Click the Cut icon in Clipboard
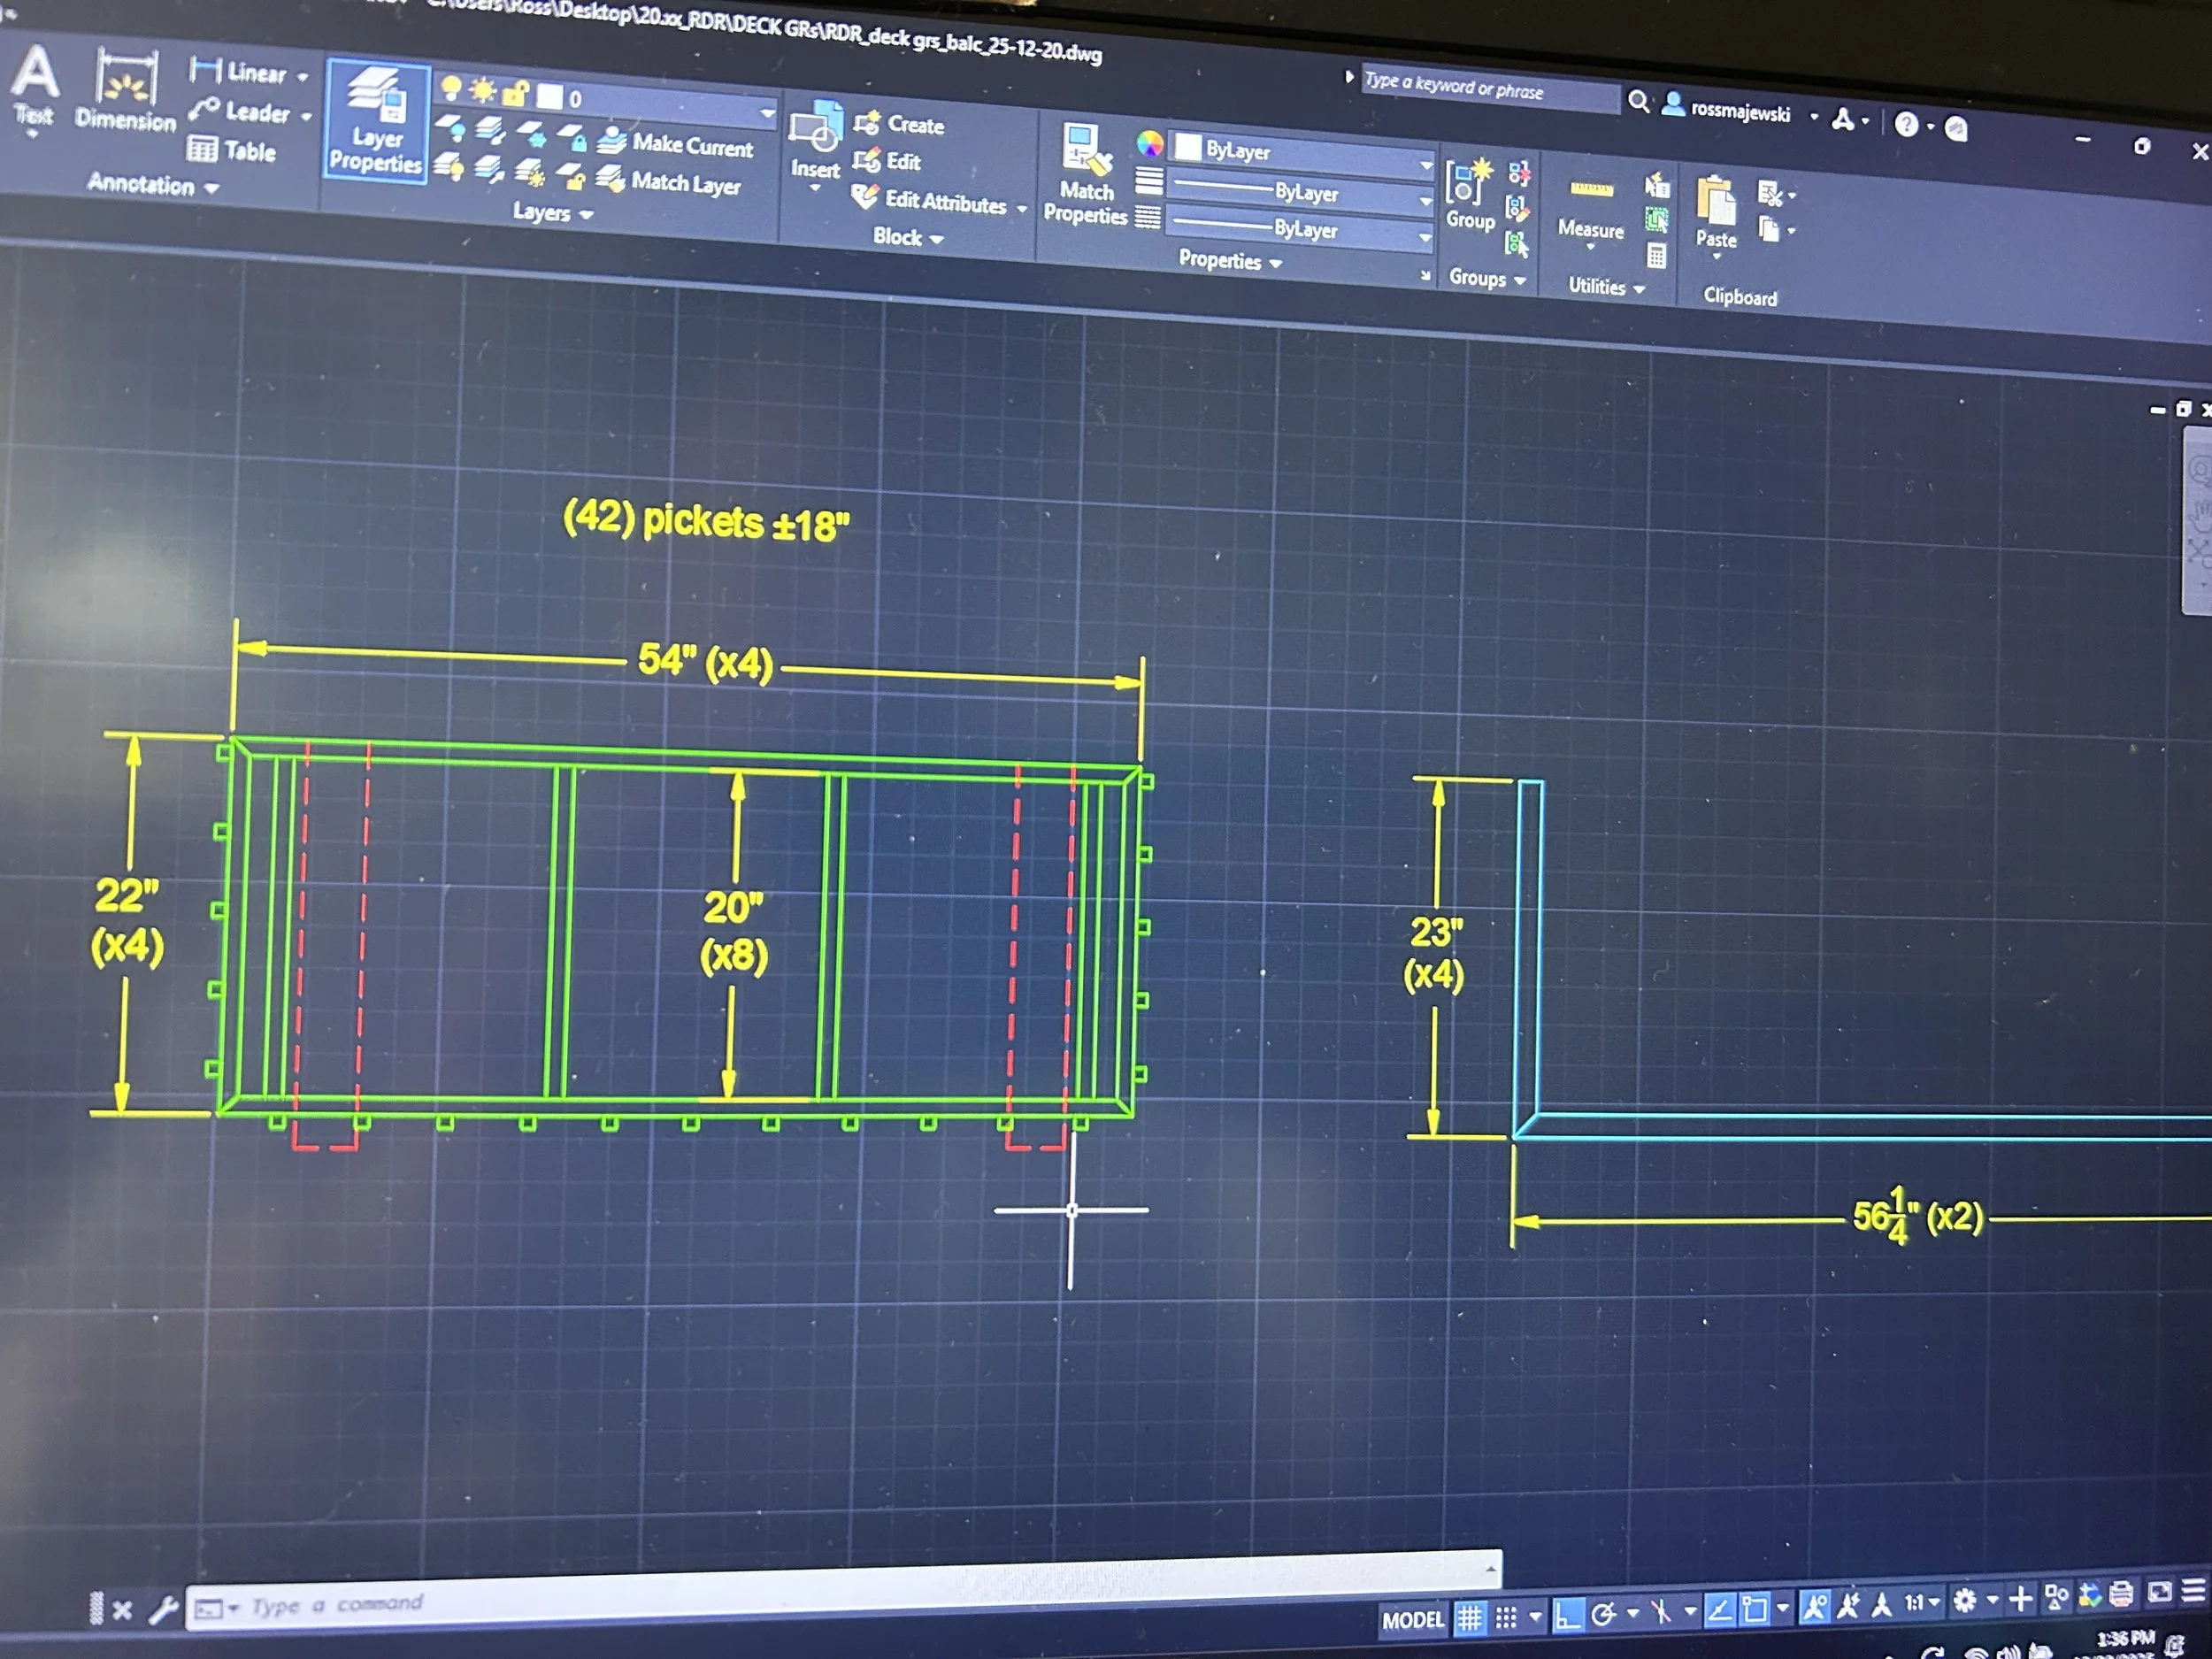The width and height of the screenshot is (2212, 1659). [x=1770, y=193]
